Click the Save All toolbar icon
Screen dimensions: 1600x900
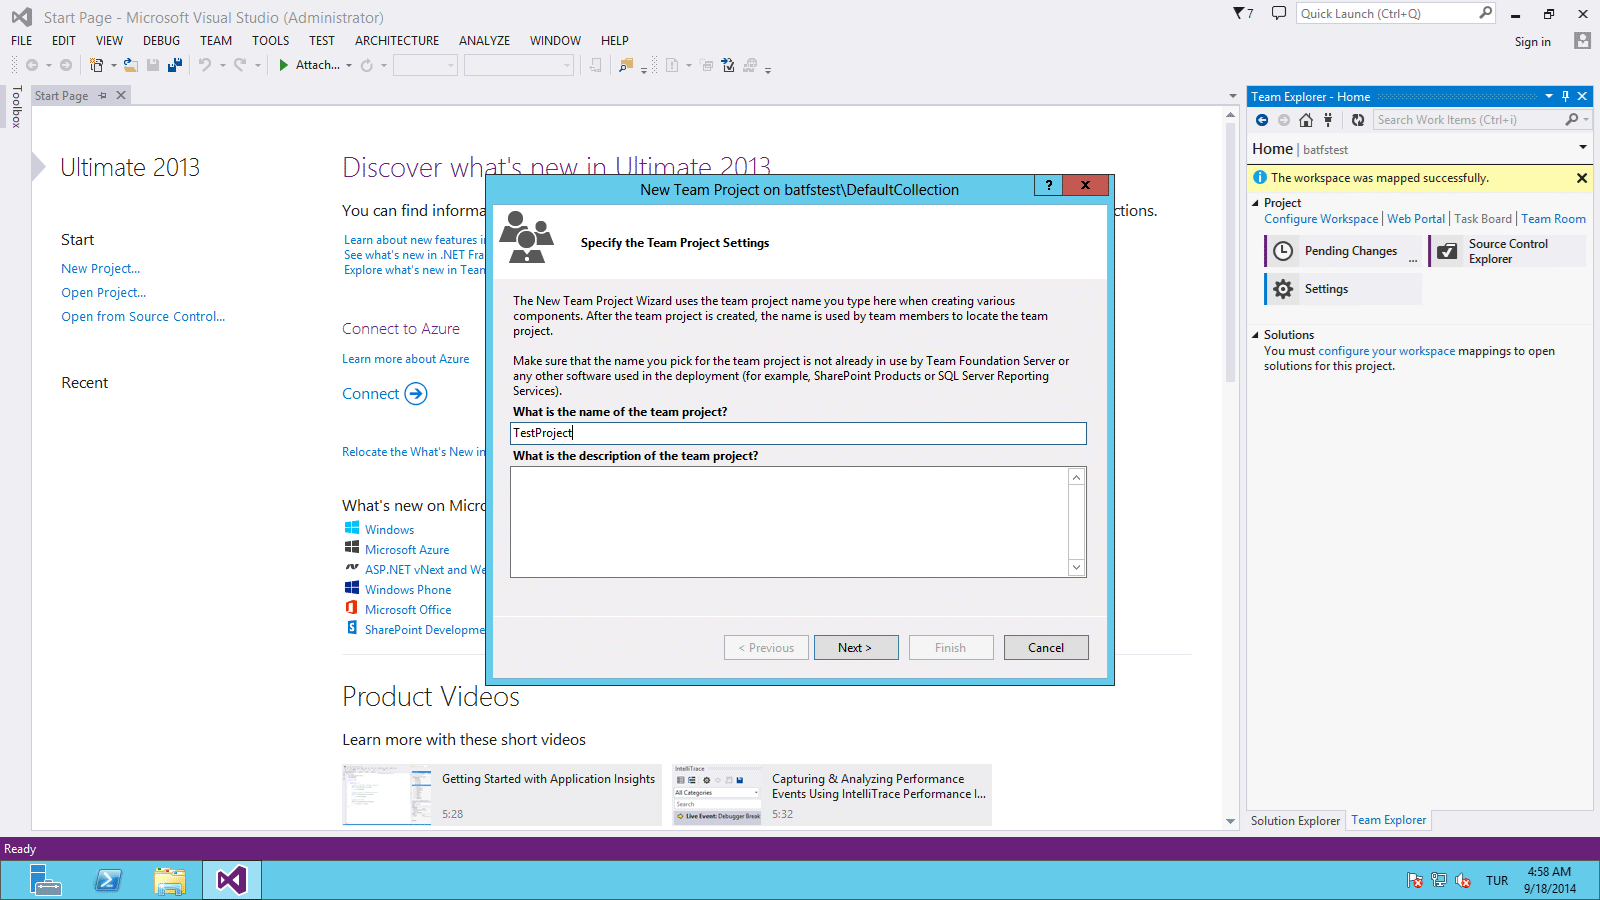[x=175, y=64]
